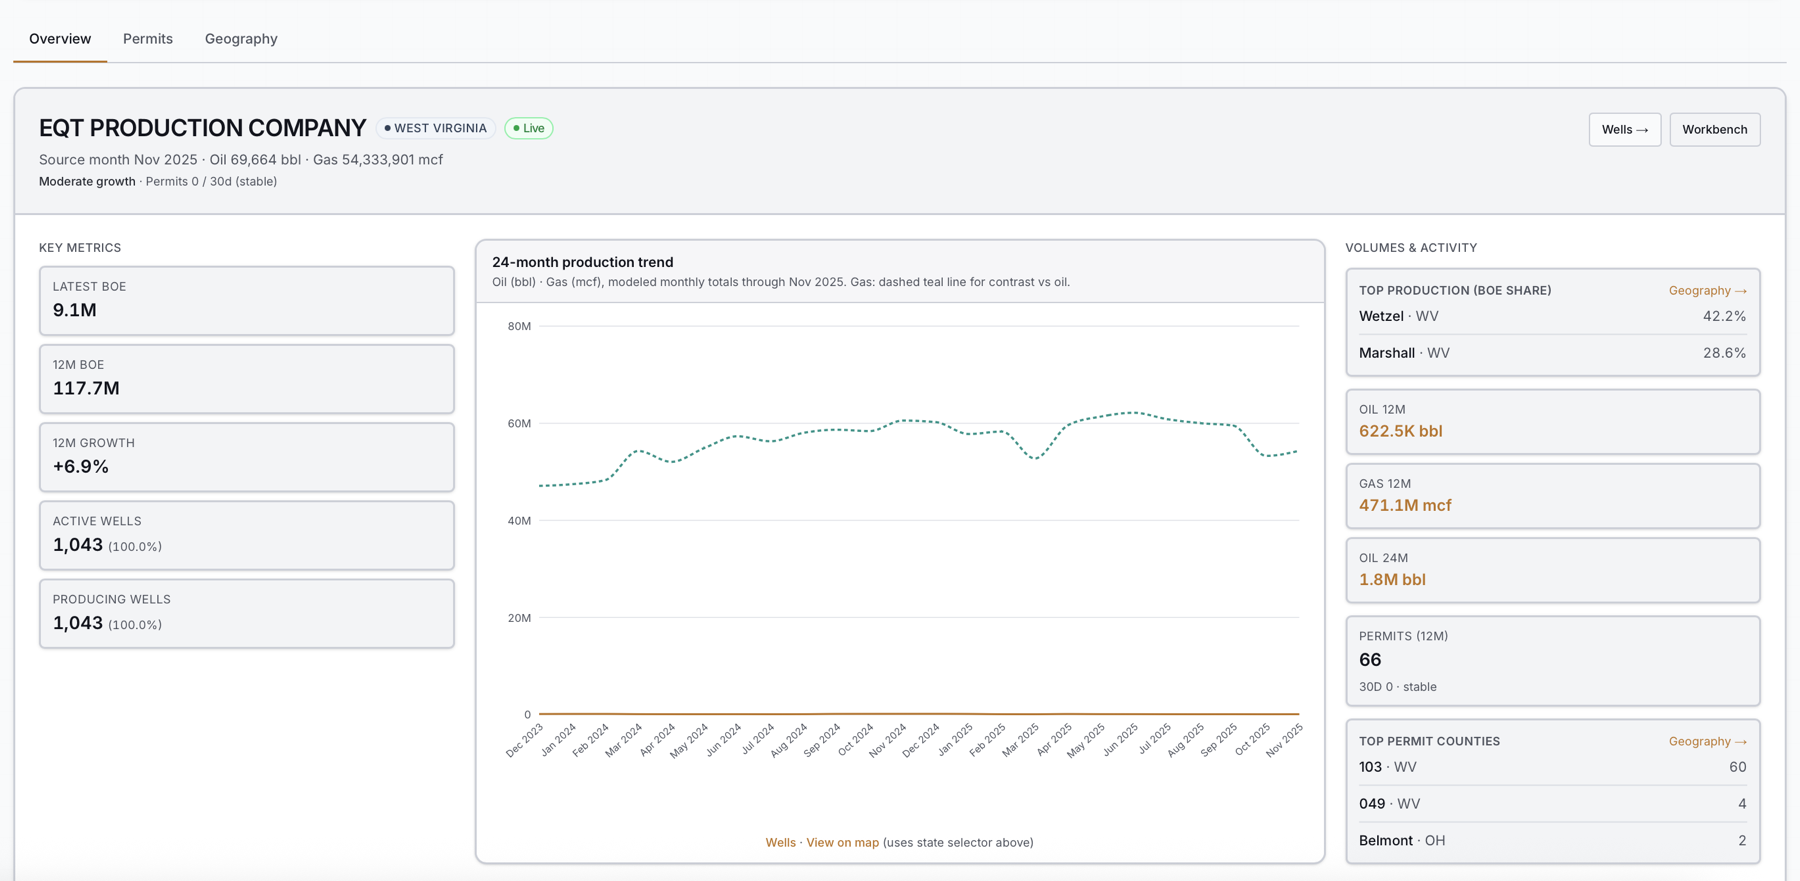Click the Moderate growth label
Viewport: 1800px width, 881px height.
(x=87, y=181)
